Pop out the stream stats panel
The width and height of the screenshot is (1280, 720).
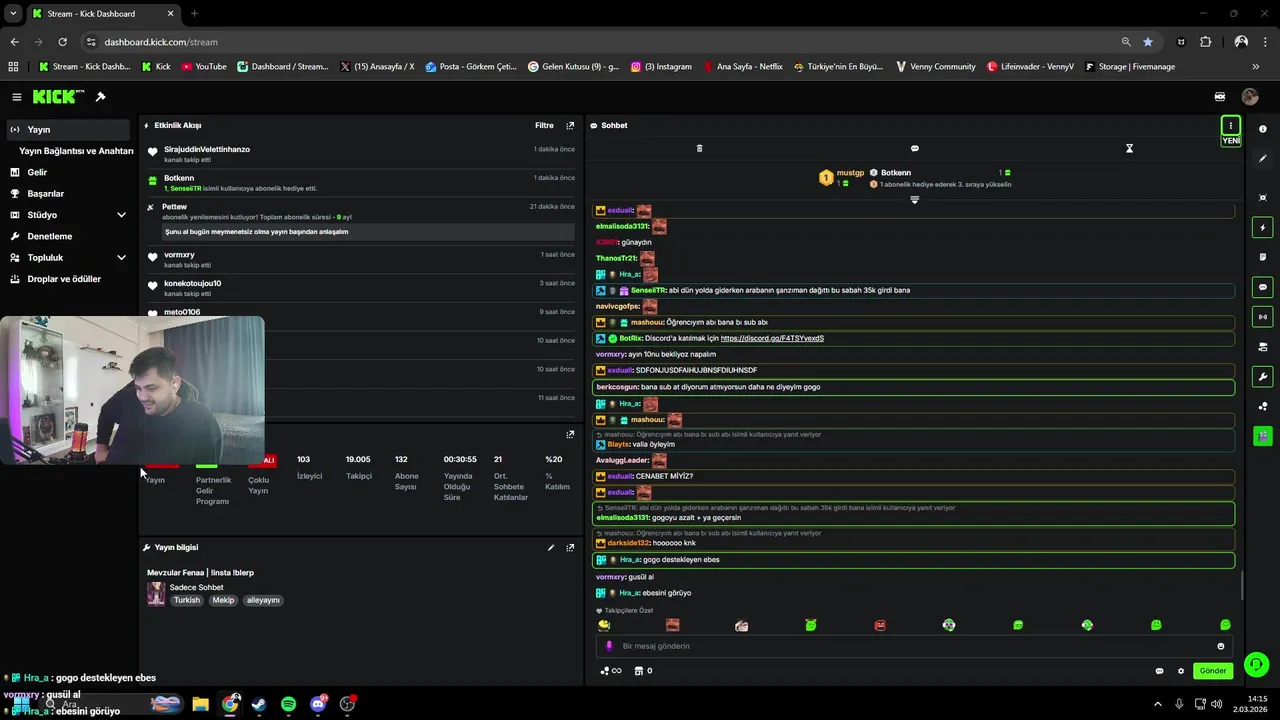pyautogui.click(x=570, y=435)
